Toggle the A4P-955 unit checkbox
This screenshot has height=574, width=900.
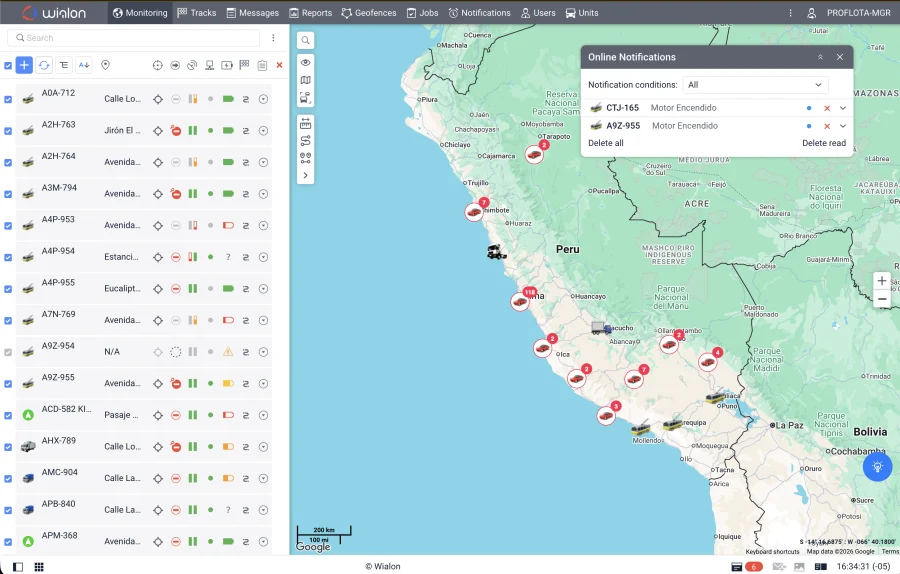[8, 289]
